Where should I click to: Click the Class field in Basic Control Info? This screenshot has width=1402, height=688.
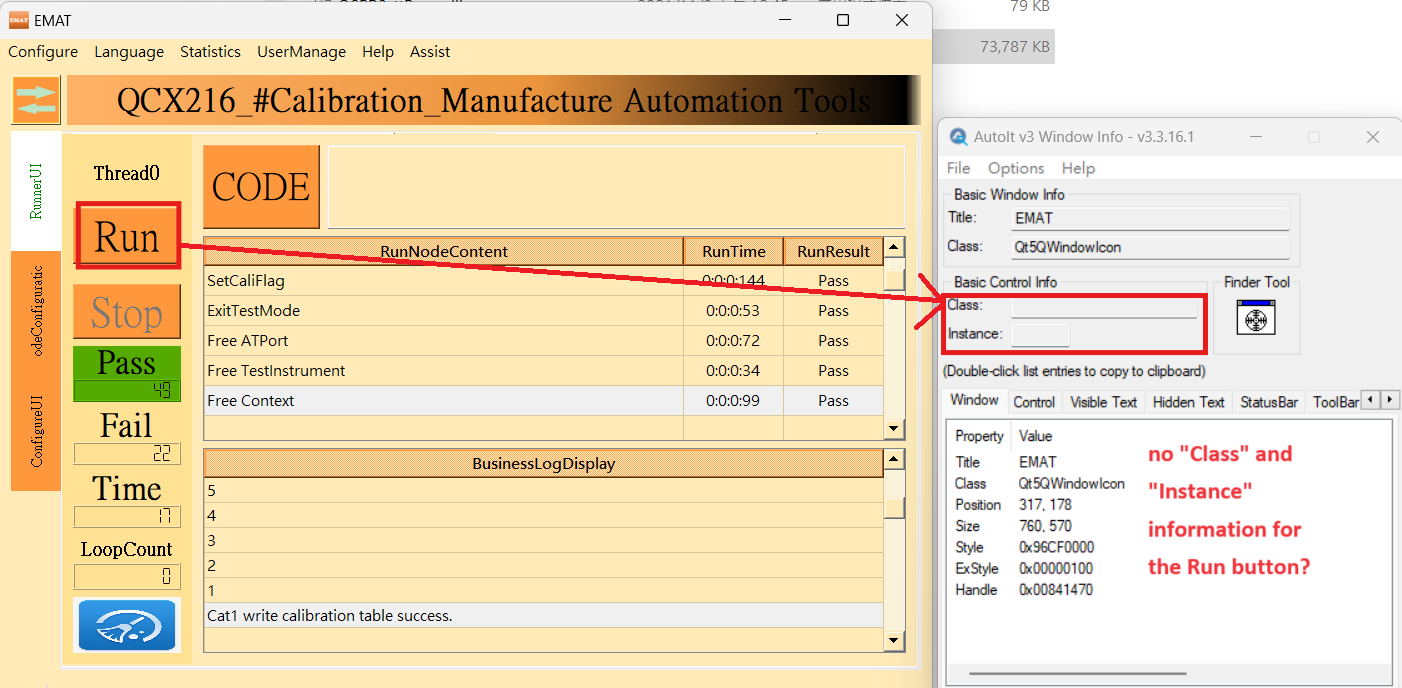point(1104,306)
